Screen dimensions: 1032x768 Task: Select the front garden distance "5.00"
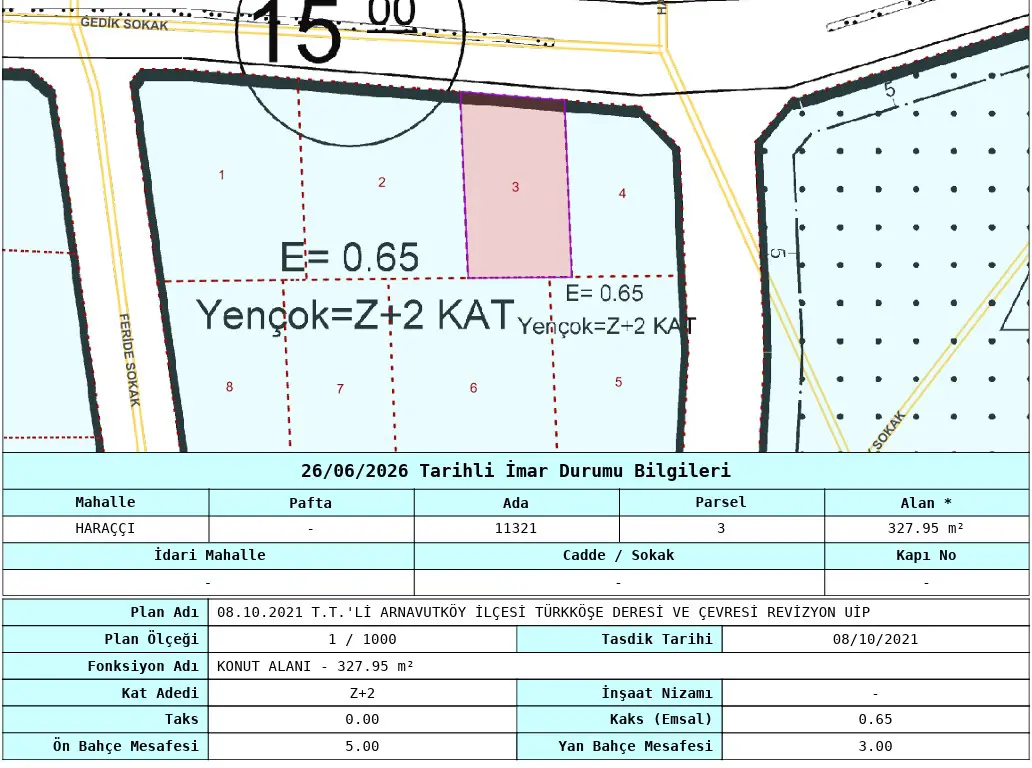363,746
